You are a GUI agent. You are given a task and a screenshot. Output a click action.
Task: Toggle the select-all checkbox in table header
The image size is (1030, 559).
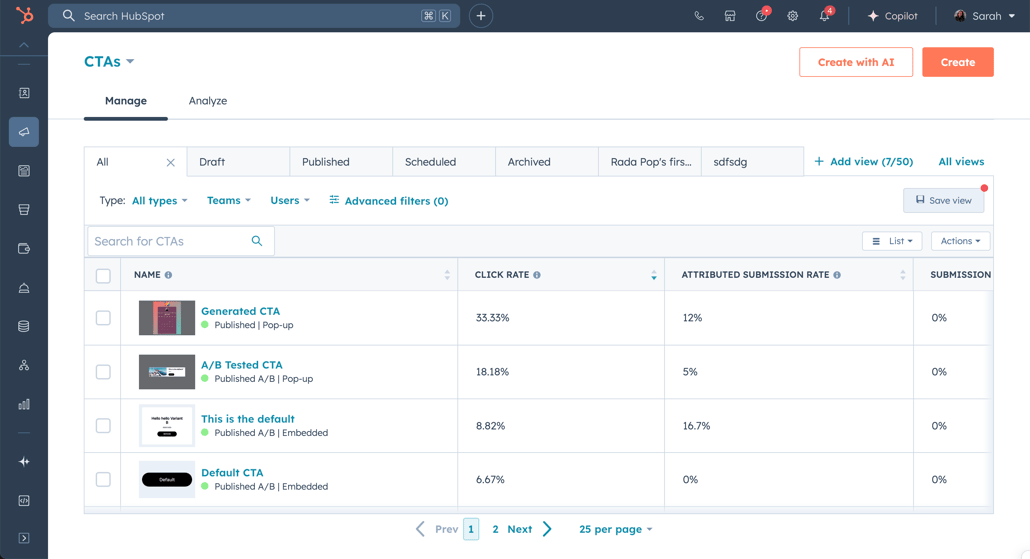click(x=103, y=276)
